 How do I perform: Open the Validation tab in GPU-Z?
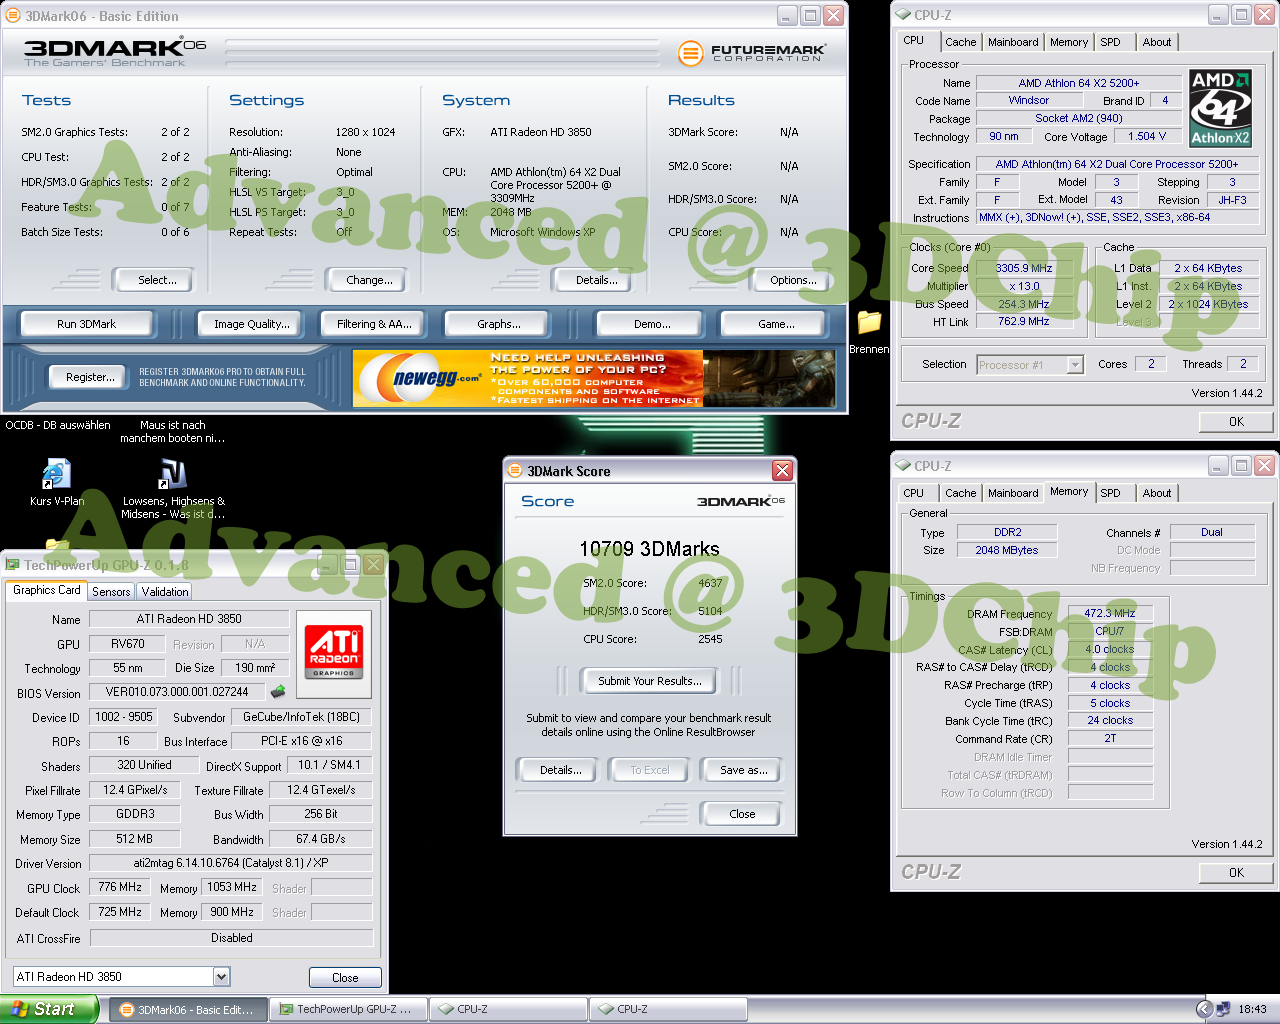(x=165, y=592)
